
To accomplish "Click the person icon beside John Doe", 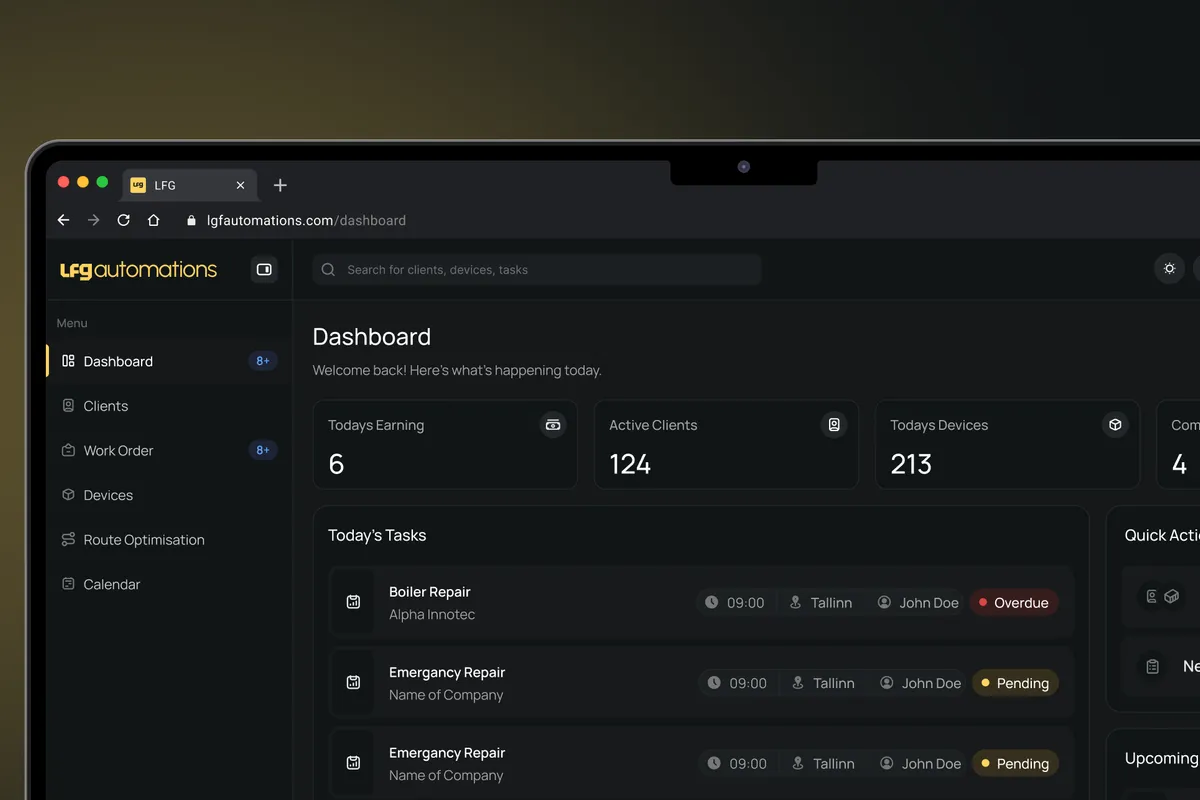I will point(884,602).
